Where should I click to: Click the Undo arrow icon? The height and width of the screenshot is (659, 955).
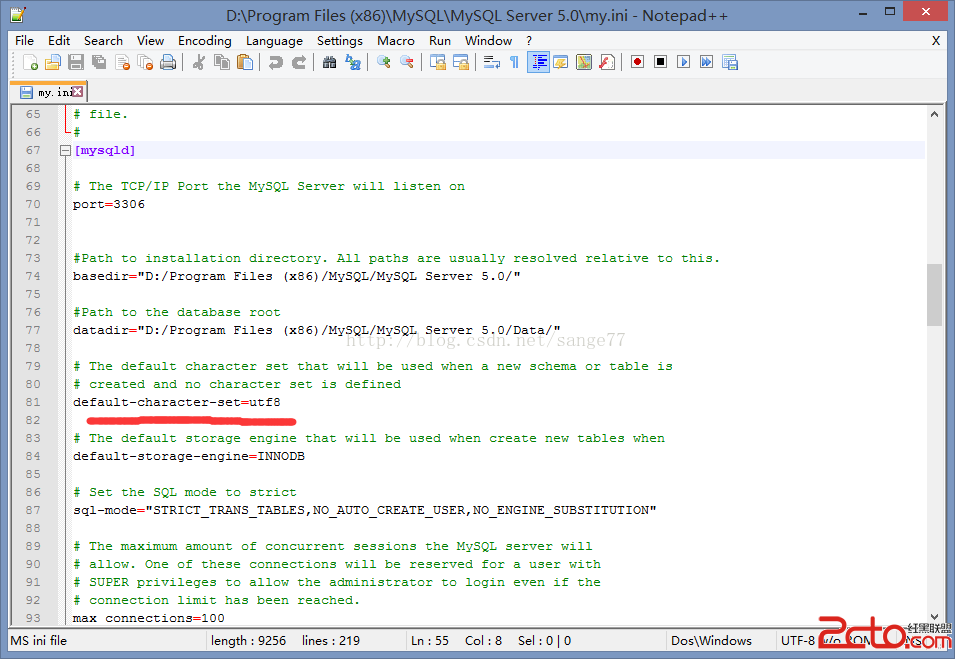point(276,62)
